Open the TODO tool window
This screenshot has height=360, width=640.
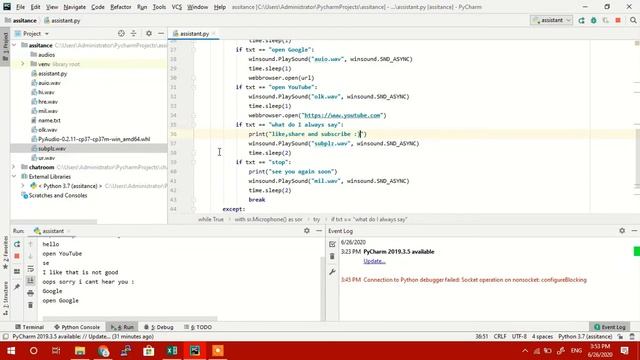tap(198, 327)
